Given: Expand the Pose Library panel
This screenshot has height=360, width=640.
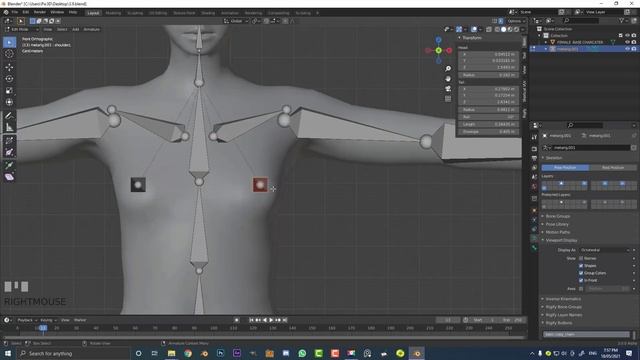Looking at the screenshot, I should click(x=557, y=224).
